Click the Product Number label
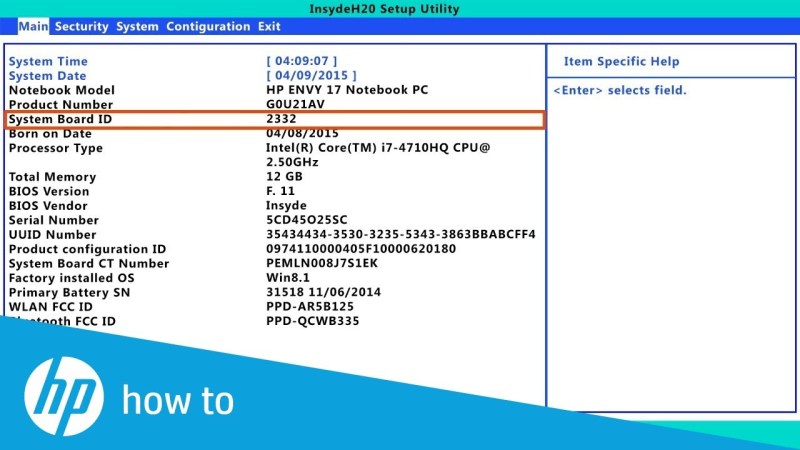 pyautogui.click(x=61, y=105)
